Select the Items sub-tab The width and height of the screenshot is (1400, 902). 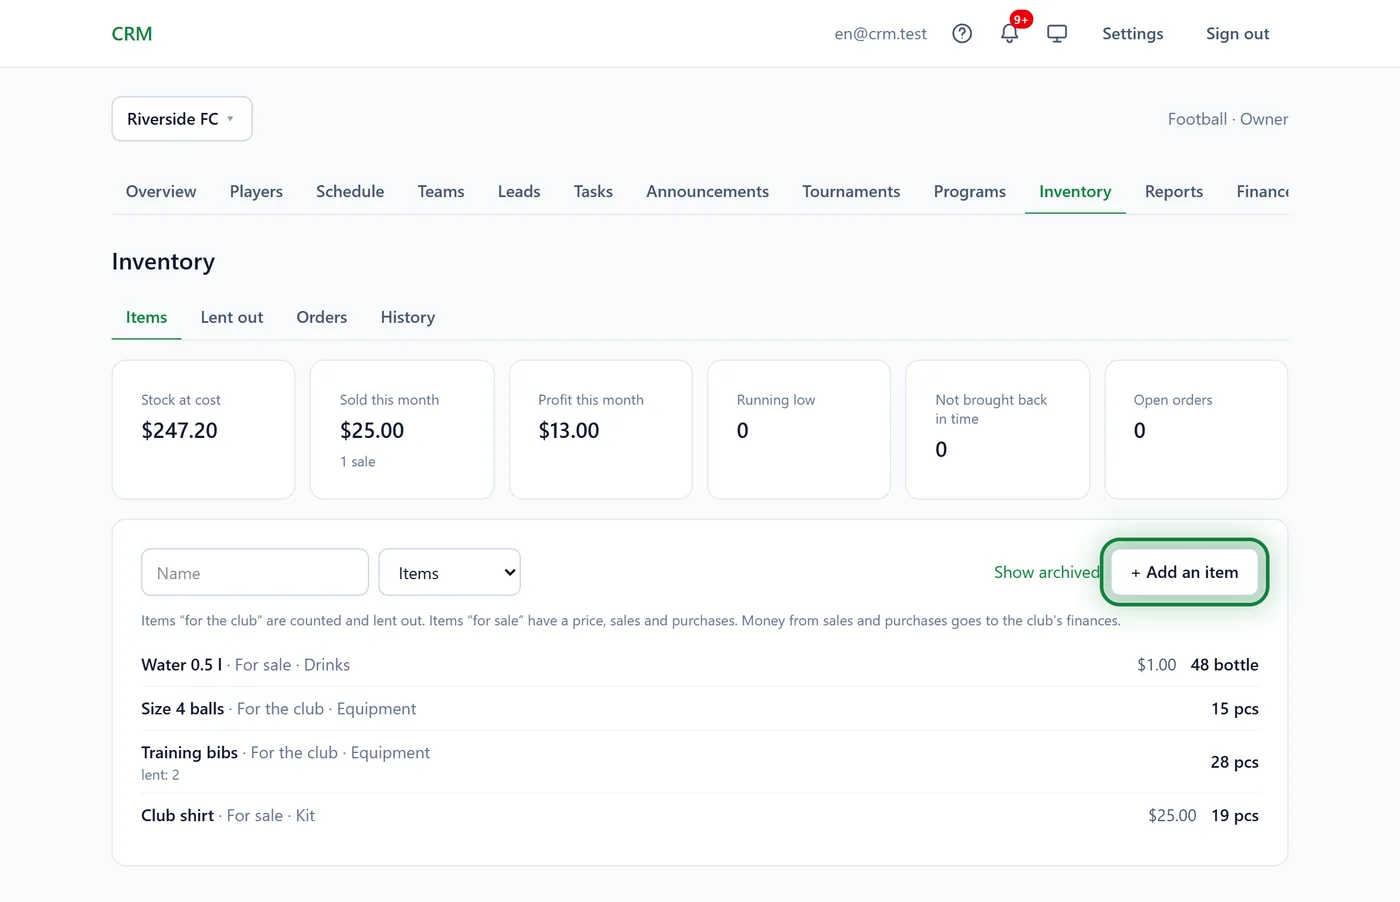coord(146,317)
